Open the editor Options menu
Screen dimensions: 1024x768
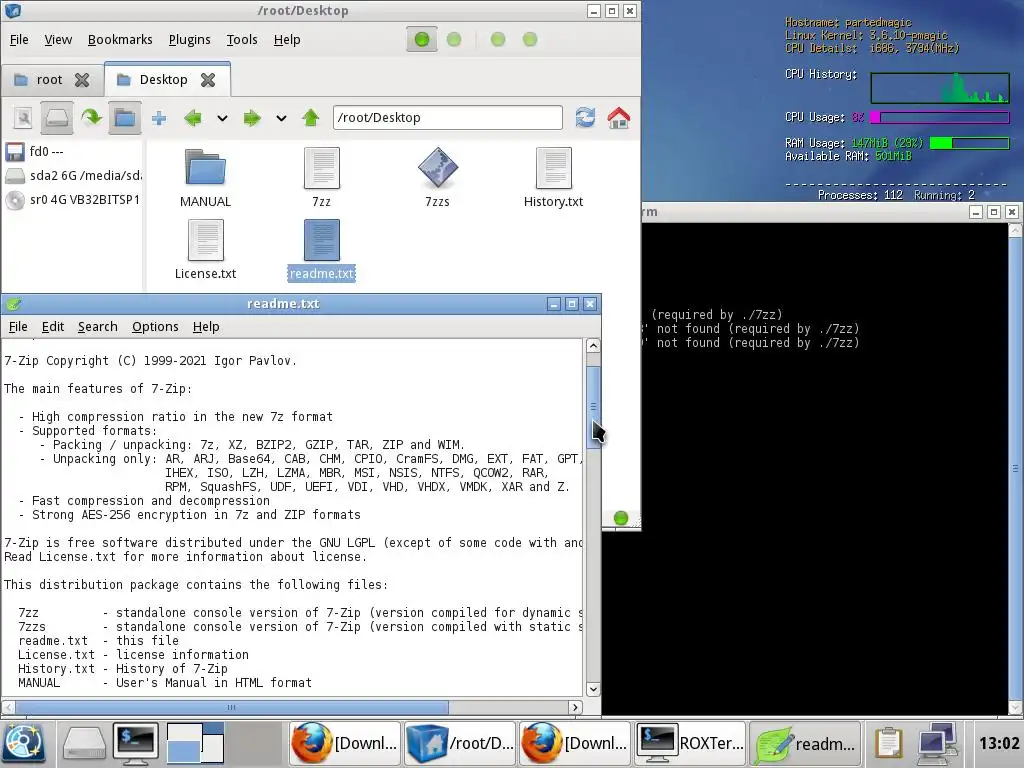155,327
